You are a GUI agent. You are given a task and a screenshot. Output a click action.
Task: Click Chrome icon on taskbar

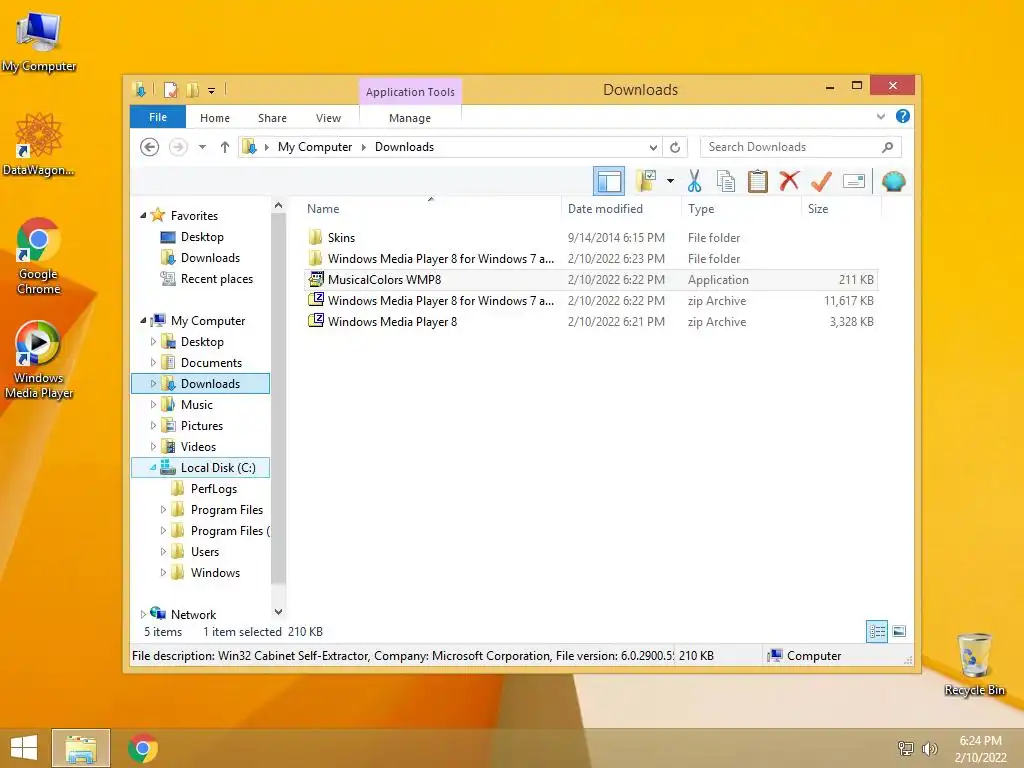pyautogui.click(x=142, y=748)
